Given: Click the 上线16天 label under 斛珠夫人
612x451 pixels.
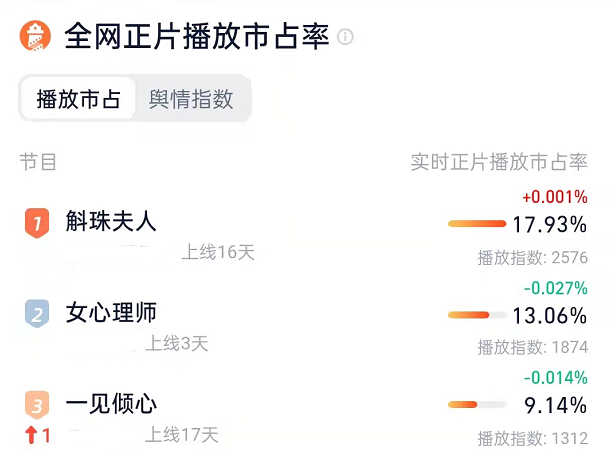Looking at the screenshot, I should 218,252.
